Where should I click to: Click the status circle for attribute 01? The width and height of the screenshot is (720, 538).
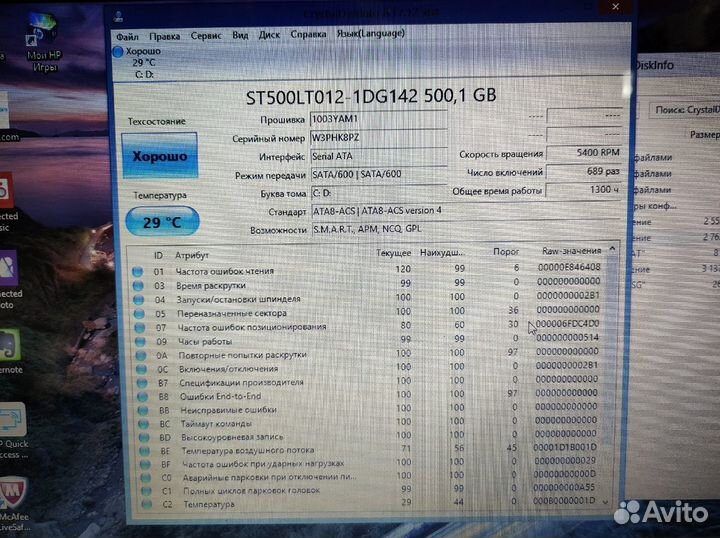click(137, 271)
